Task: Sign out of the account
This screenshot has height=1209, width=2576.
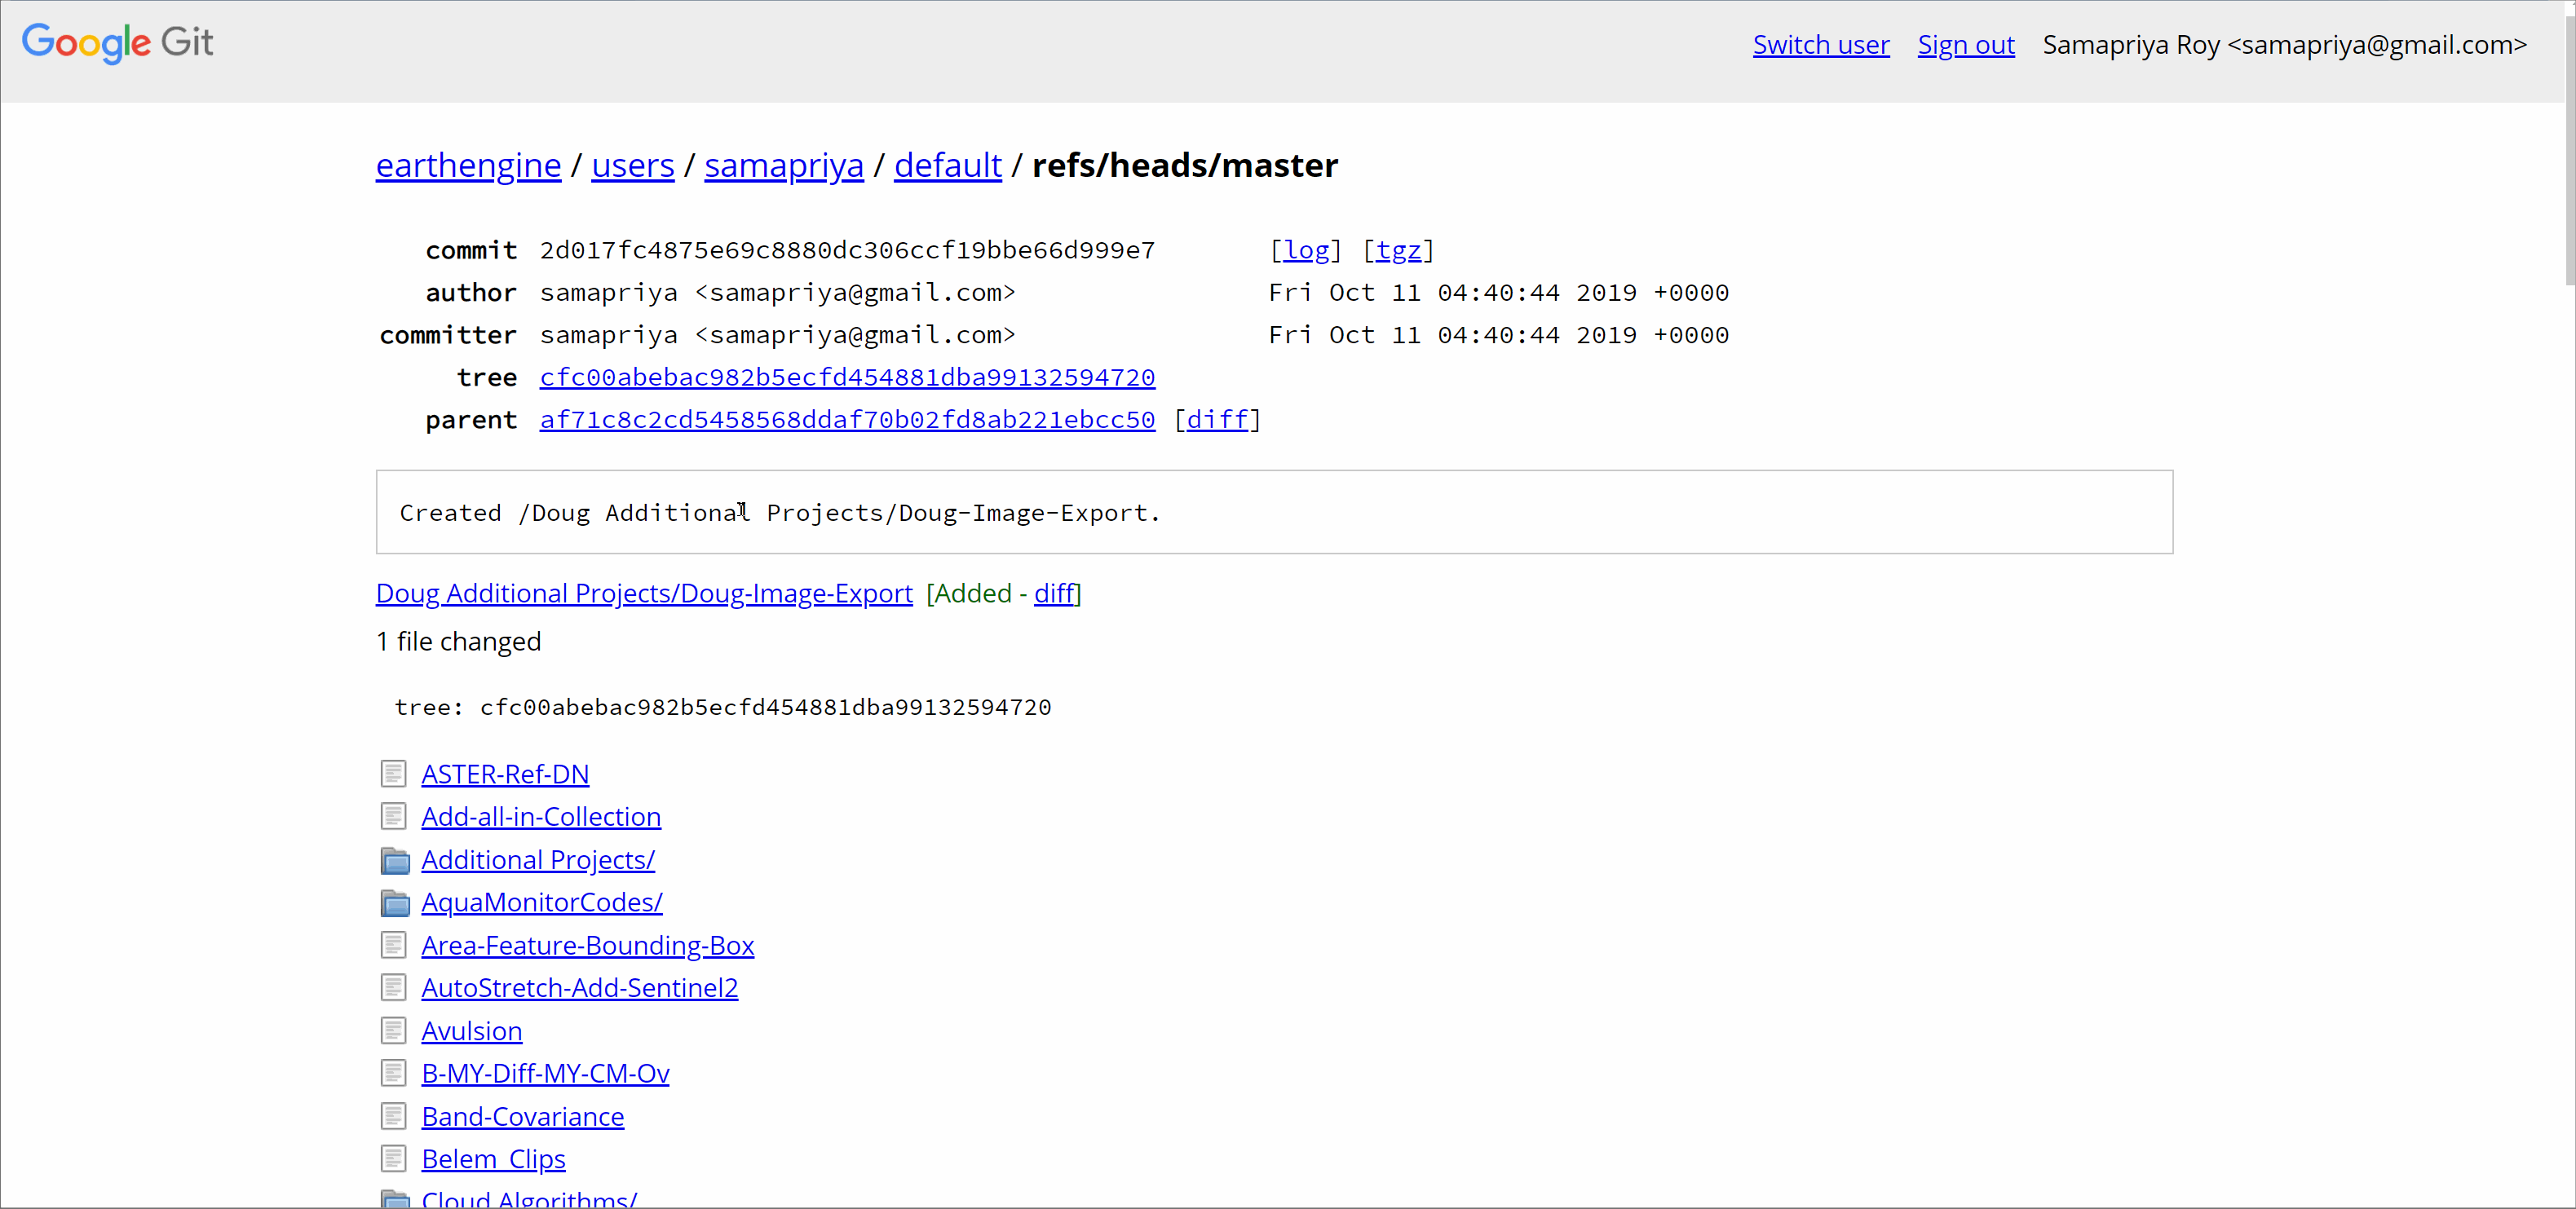Action: pos(1966,45)
